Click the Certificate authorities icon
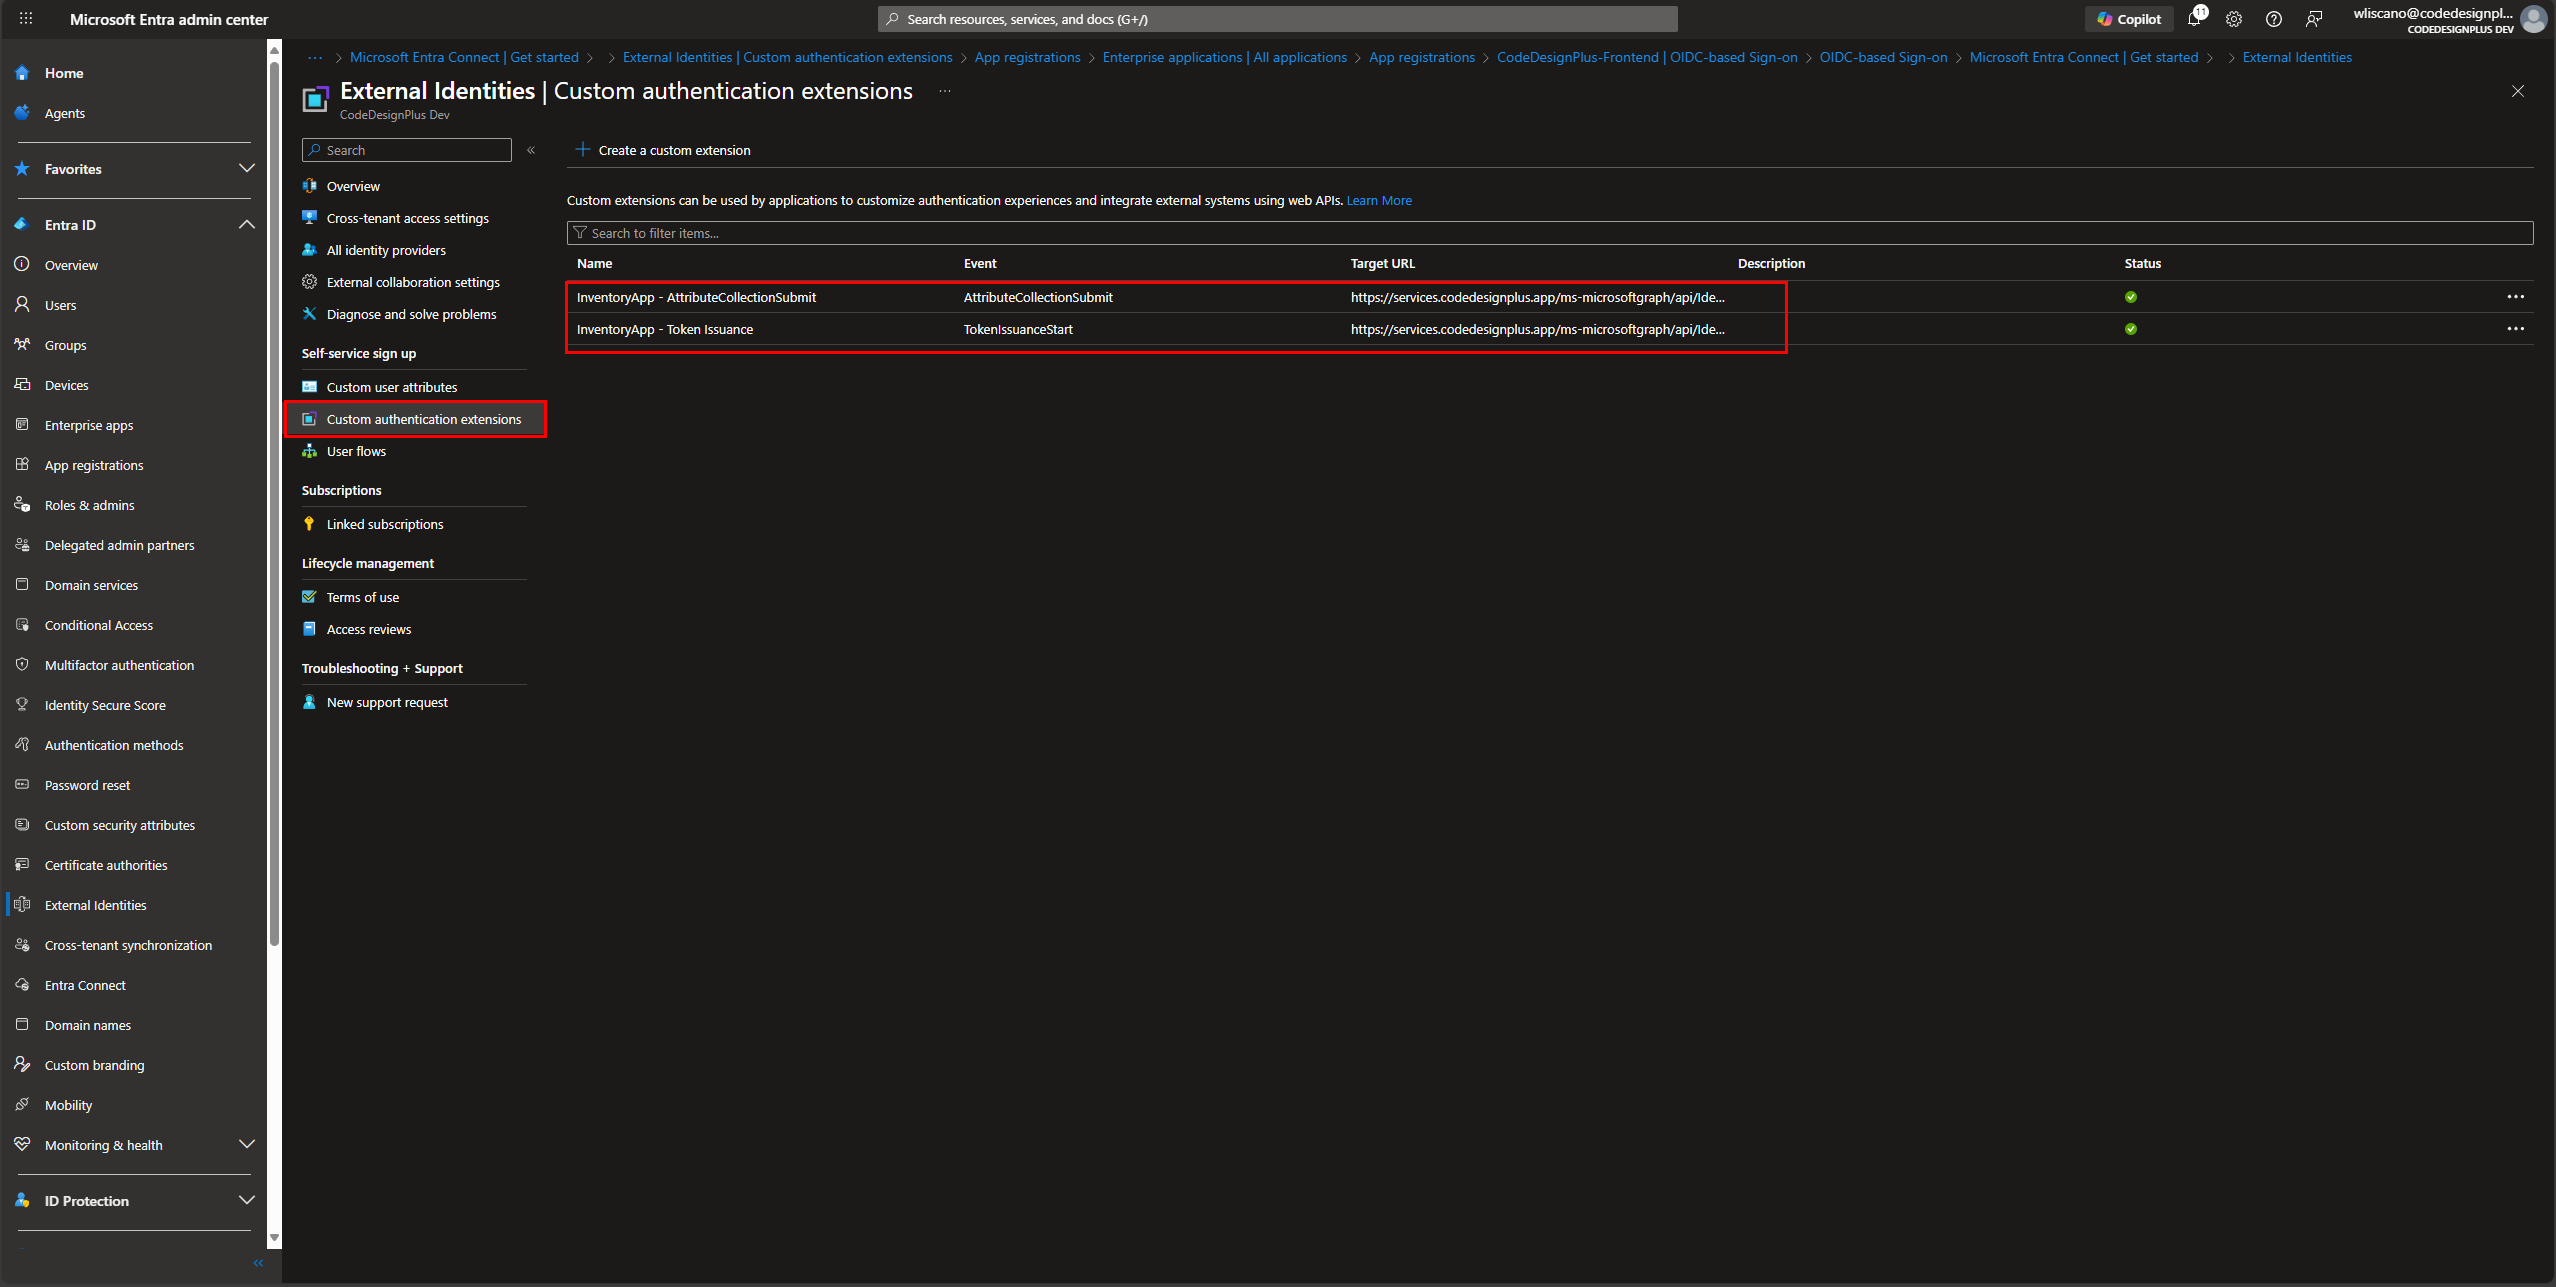Screen dimensions: 2556x1287 click(x=22, y=865)
